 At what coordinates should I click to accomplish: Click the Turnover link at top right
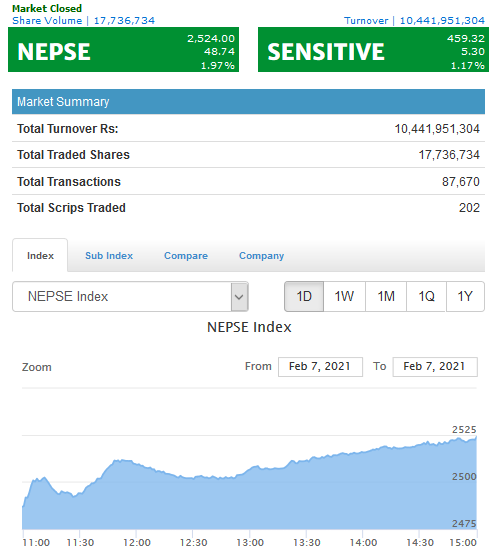(414, 20)
